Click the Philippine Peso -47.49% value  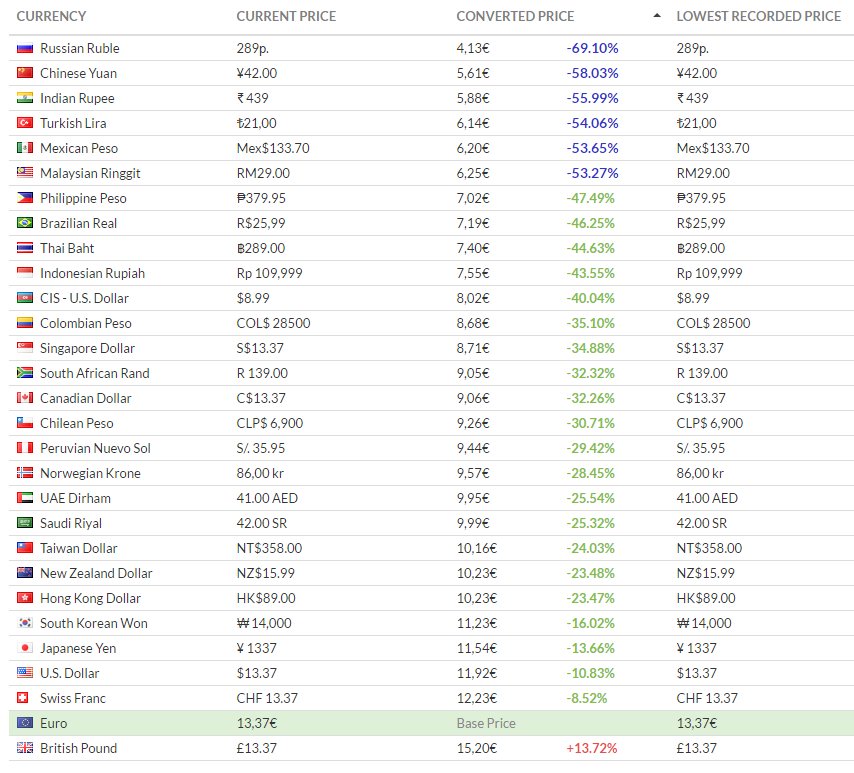(590, 198)
